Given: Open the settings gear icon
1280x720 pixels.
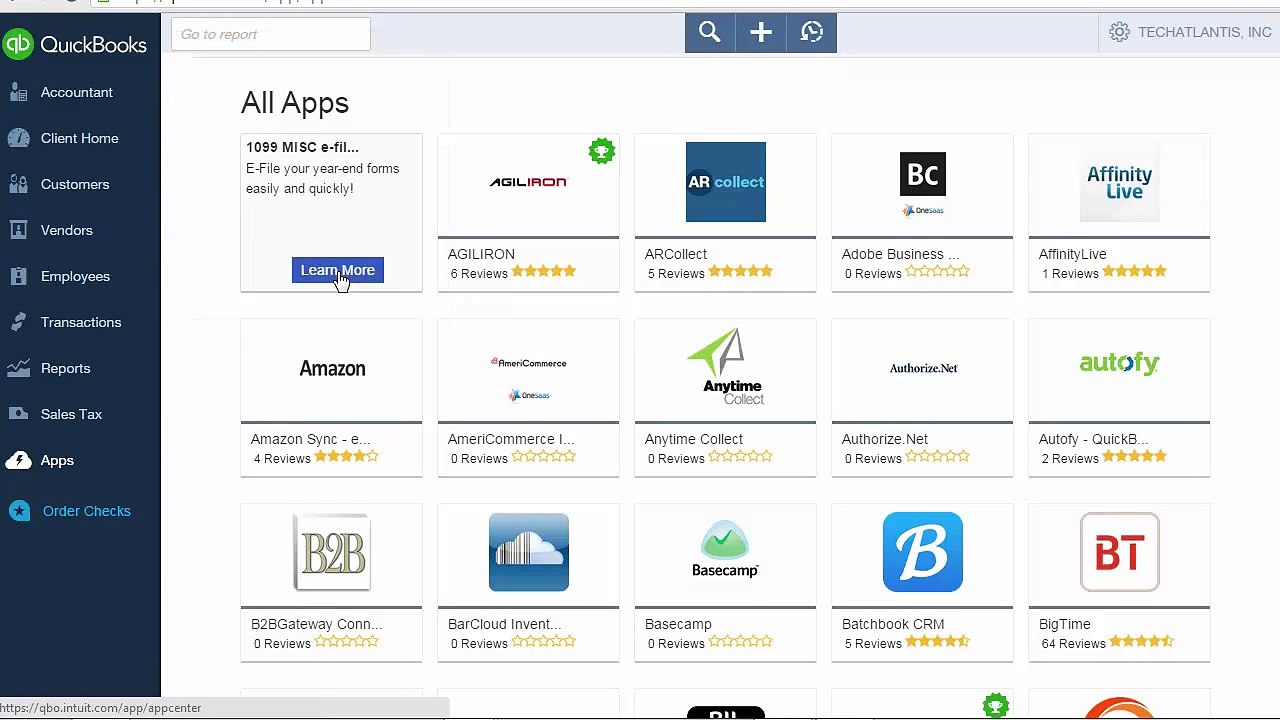Looking at the screenshot, I should tap(1119, 32).
